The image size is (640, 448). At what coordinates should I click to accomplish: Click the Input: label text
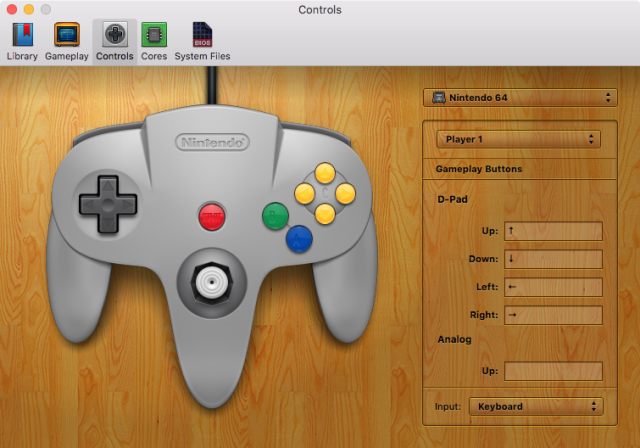click(x=447, y=407)
